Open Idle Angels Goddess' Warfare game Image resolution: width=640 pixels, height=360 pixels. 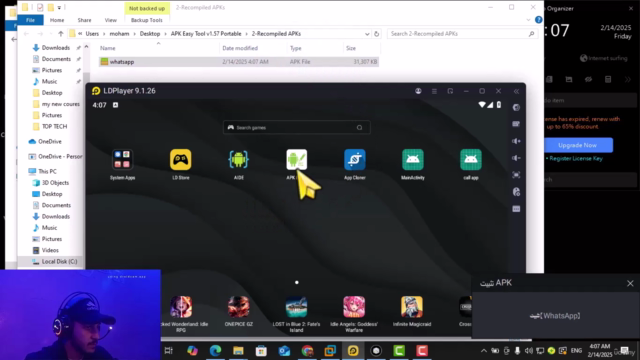point(354,307)
